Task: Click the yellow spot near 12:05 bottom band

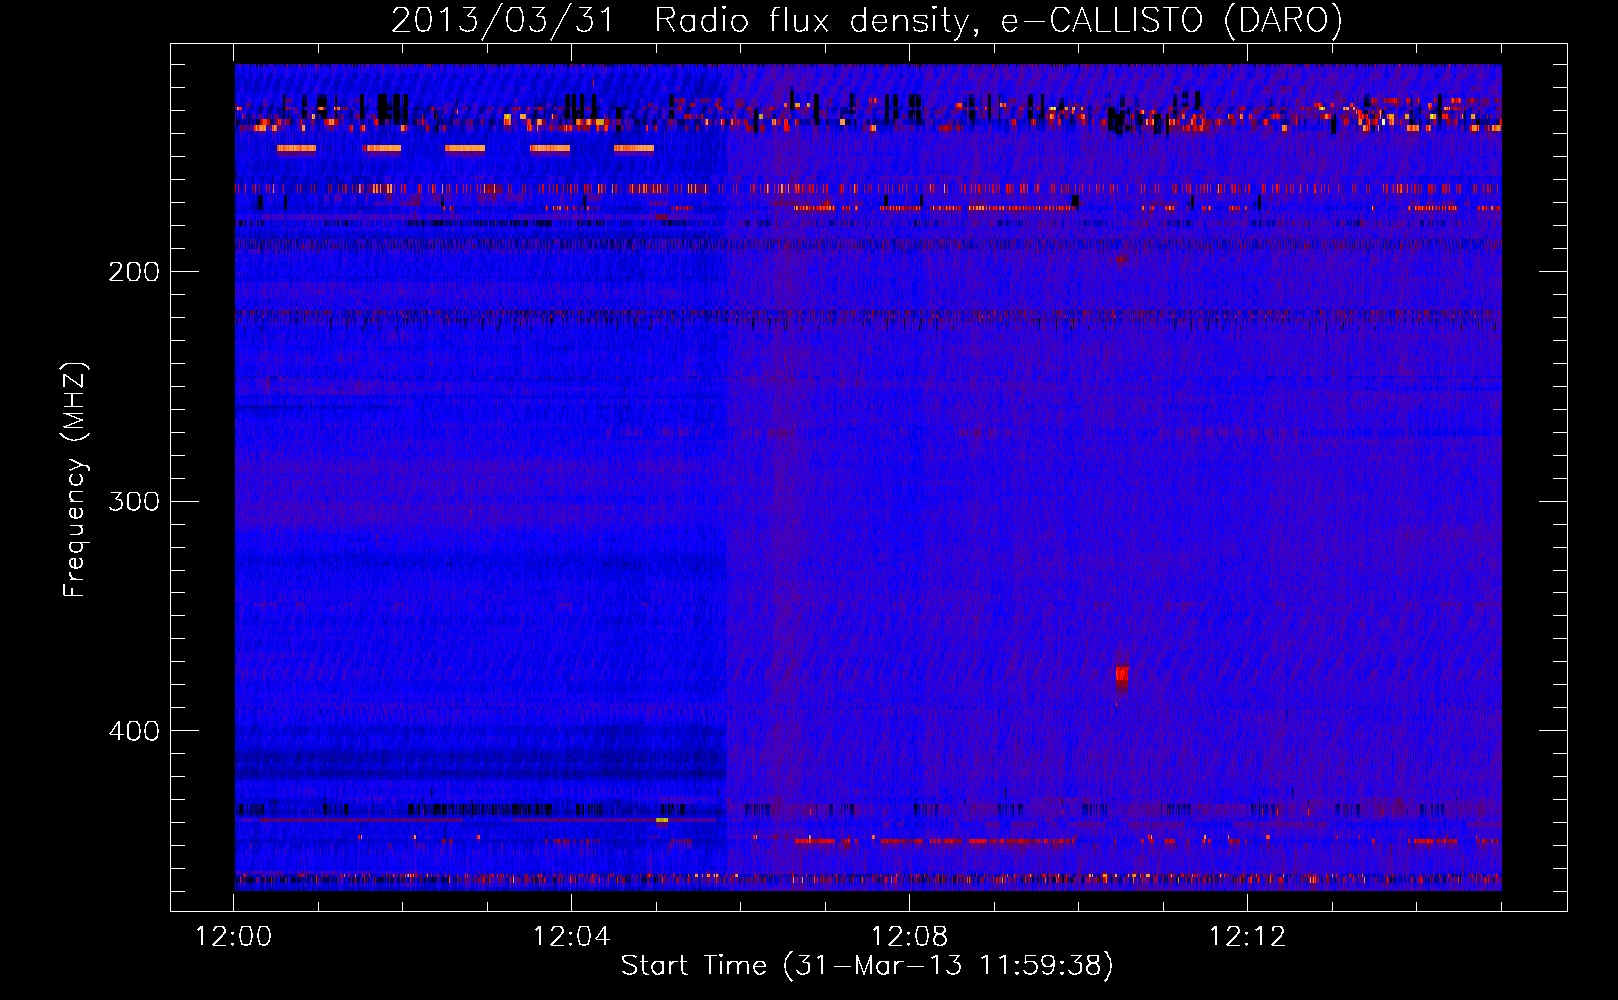Action: point(662,820)
